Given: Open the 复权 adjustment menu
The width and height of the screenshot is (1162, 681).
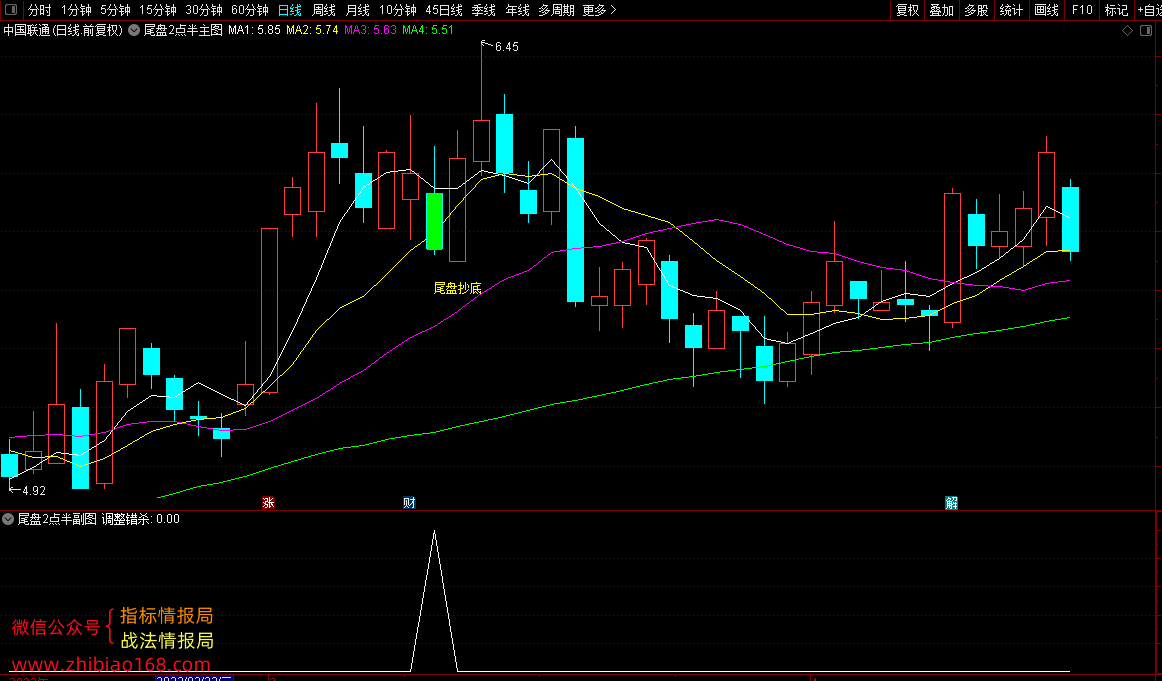Looking at the screenshot, I should tap(907, 10).
